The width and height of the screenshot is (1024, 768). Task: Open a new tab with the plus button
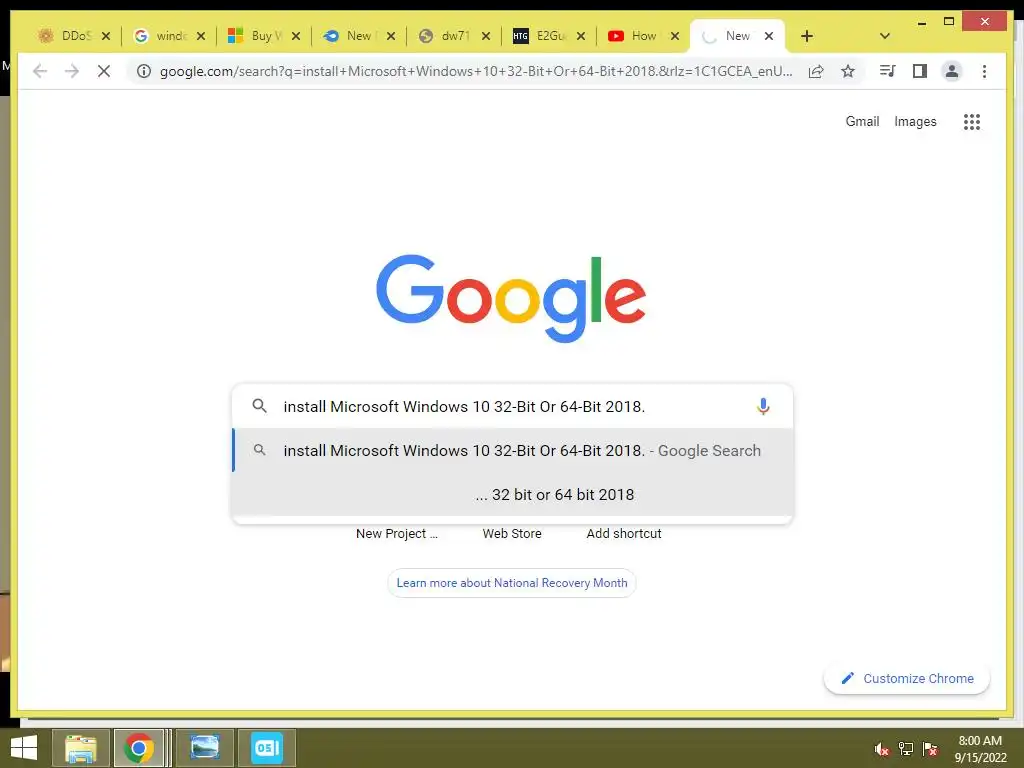click(x=807, y=36)
